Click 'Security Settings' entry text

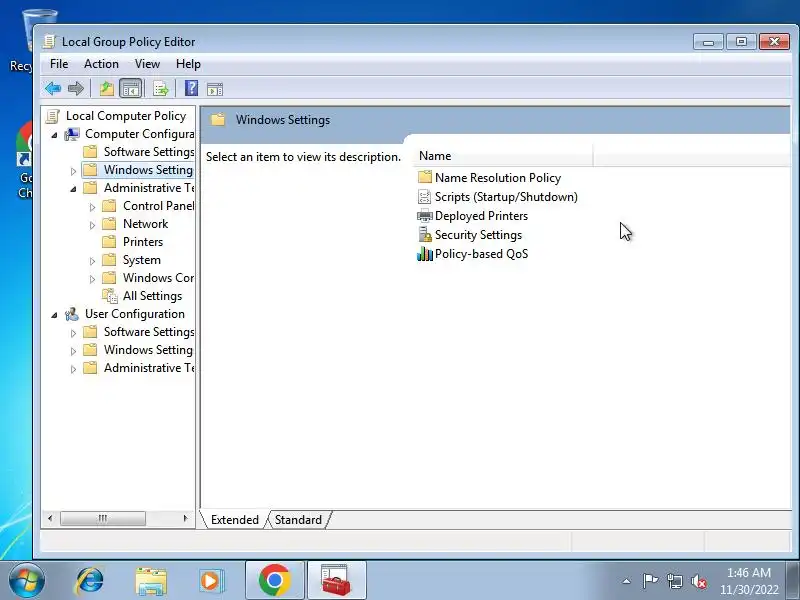(478, 235)
